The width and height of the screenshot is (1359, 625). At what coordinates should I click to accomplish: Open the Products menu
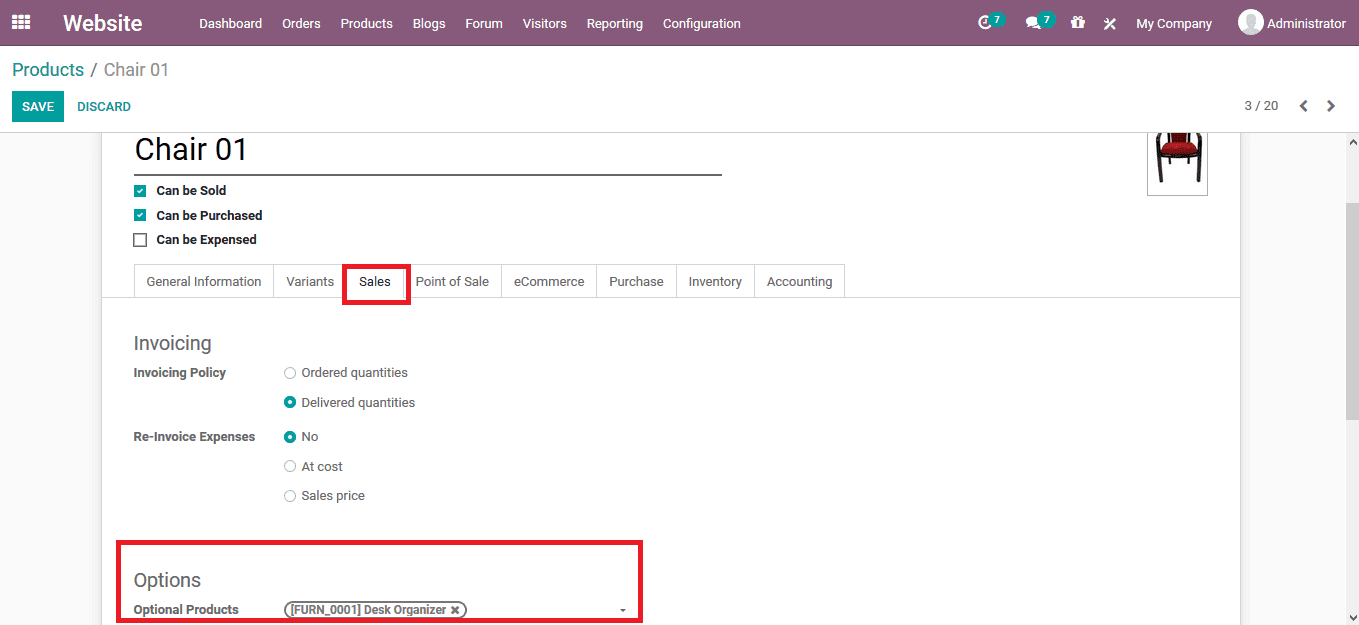click(x=366, y=23)
